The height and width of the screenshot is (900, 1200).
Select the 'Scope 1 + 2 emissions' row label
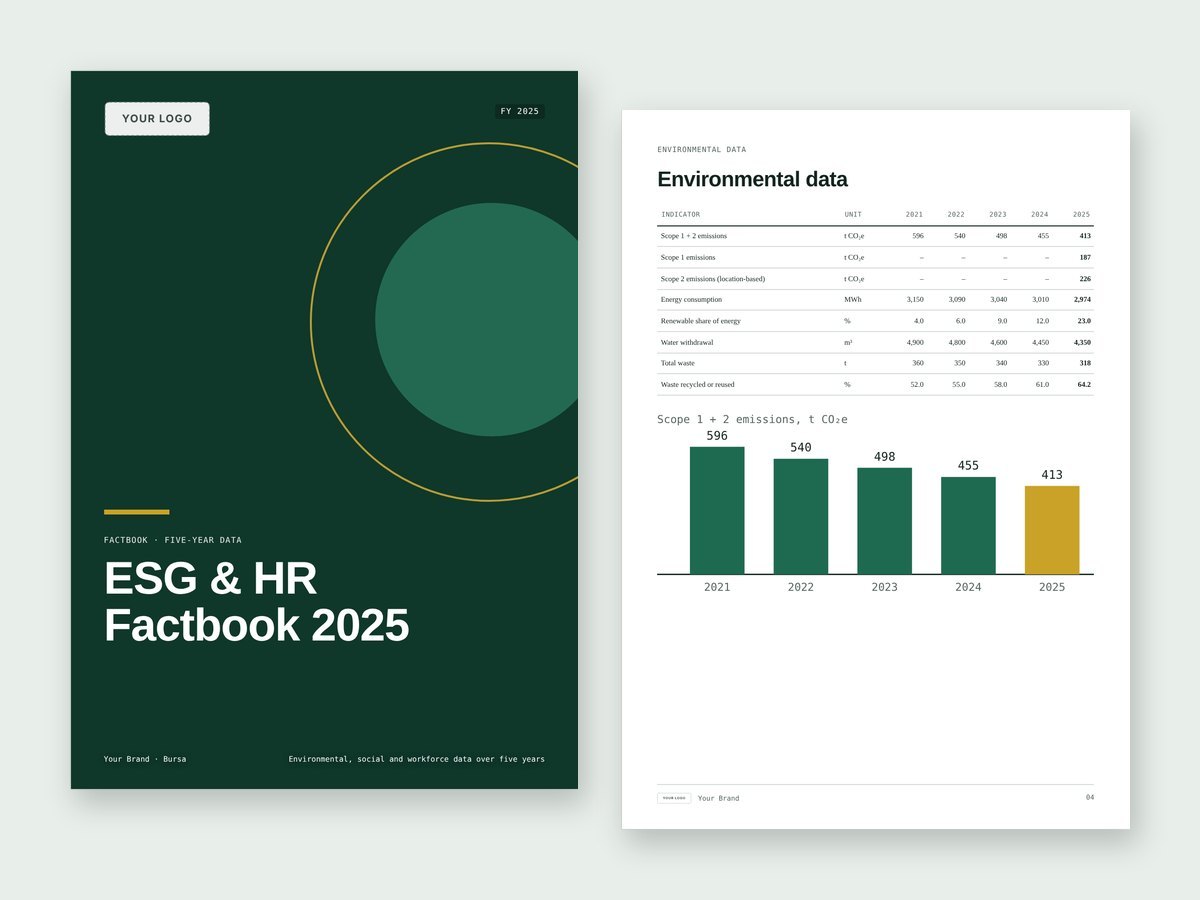coord(694,236)
